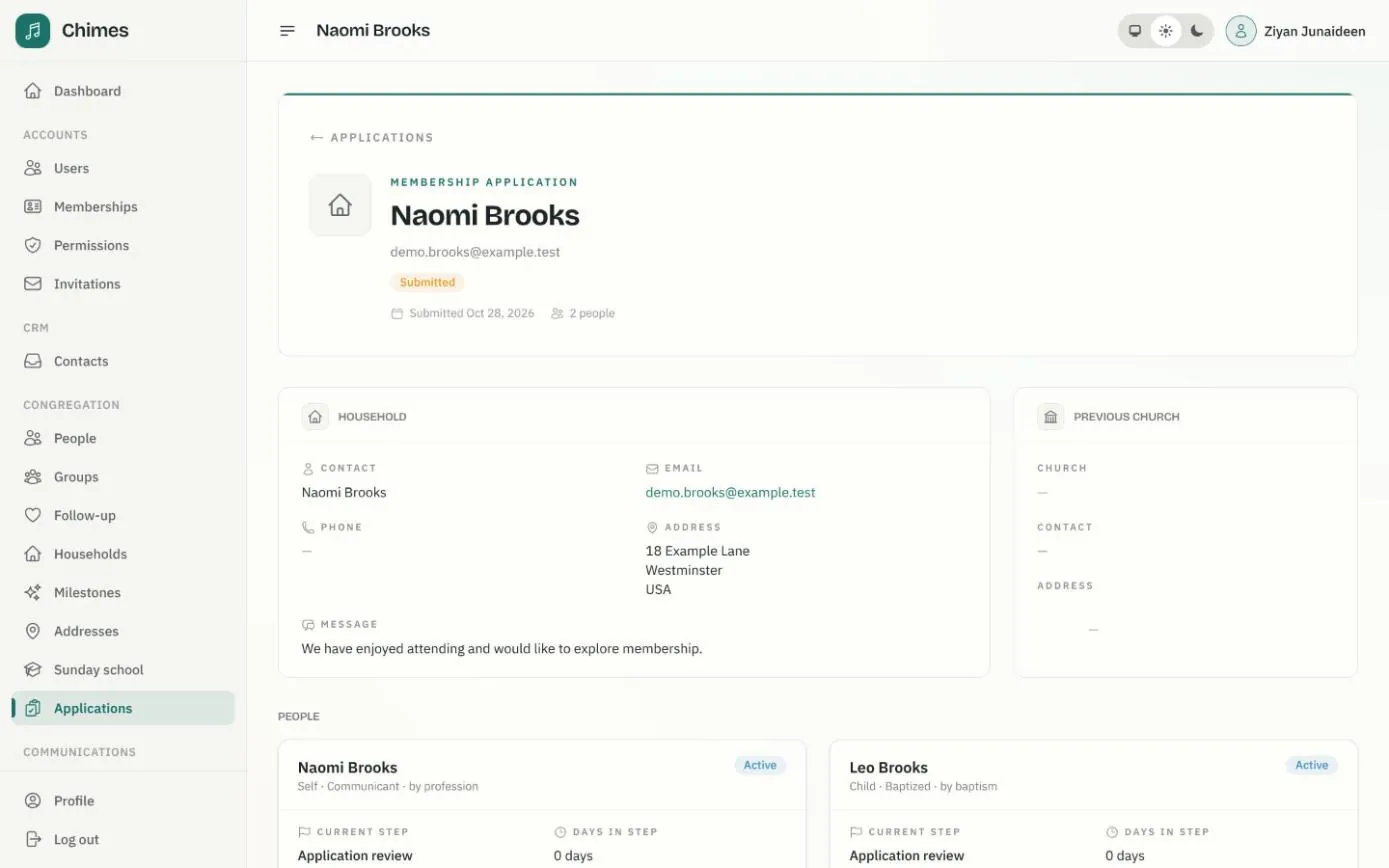
Task: Switch to dark theme mode
Action: (1197, 31)
